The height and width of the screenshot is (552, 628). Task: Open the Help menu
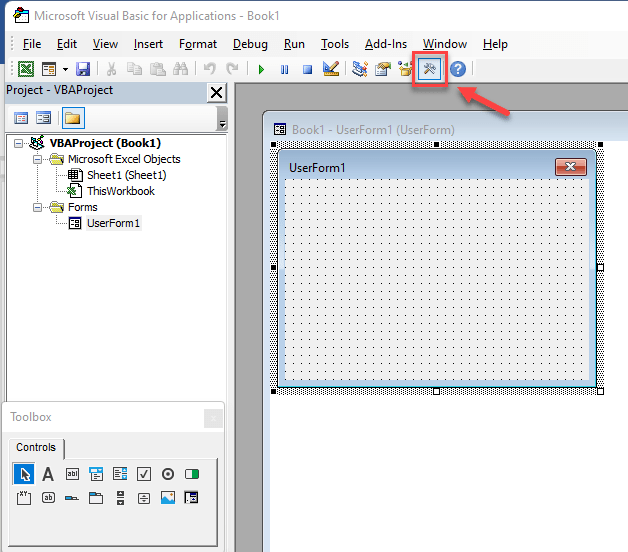pos(495,44)
